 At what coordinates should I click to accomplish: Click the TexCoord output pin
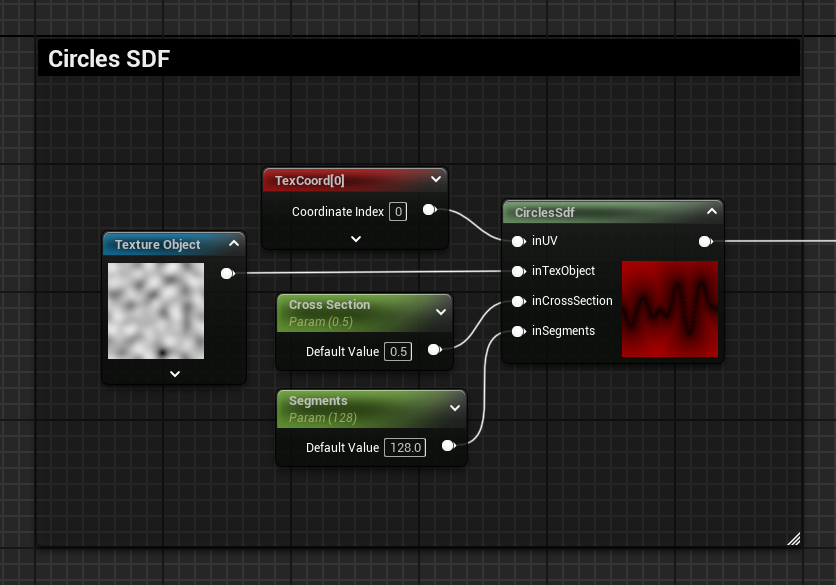[x=429, y=210]
